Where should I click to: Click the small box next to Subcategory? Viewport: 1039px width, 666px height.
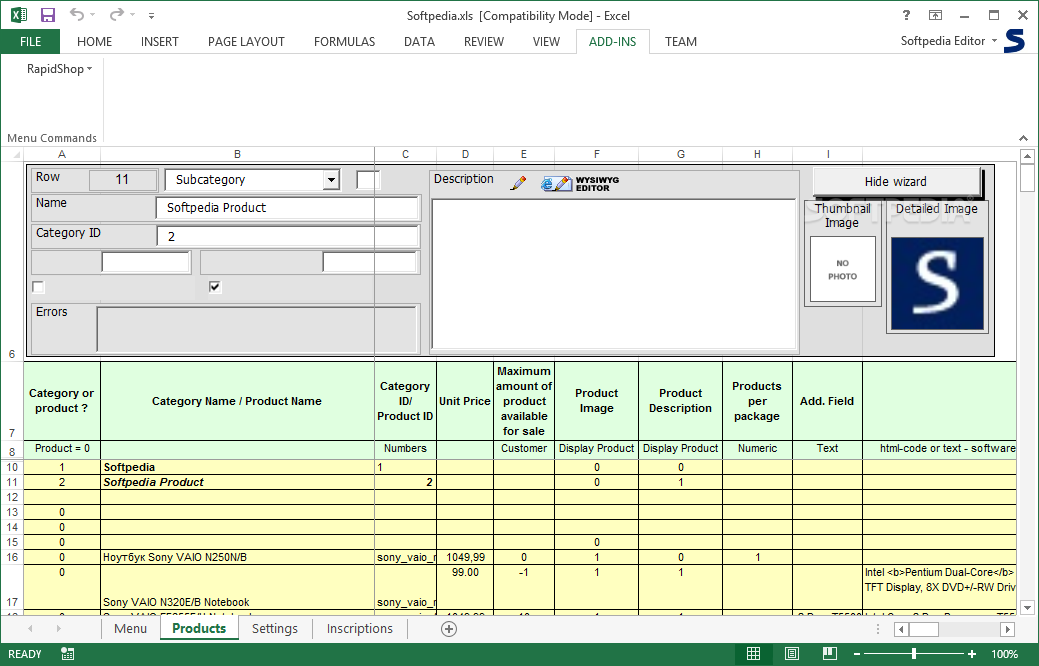[x=368, y=180]
